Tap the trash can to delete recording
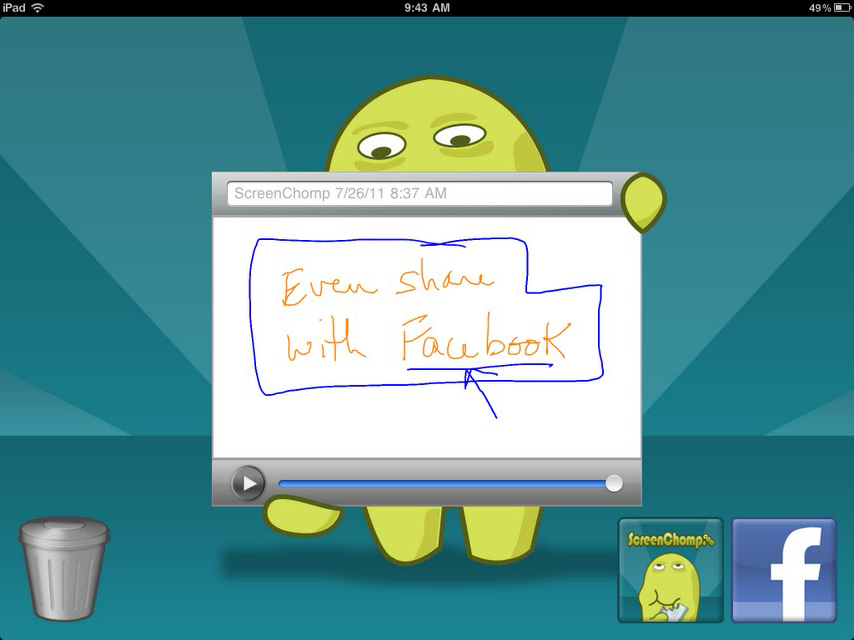The height and width of the screenshot is (640, 854). pyautogui.click(x=64, y=569)
